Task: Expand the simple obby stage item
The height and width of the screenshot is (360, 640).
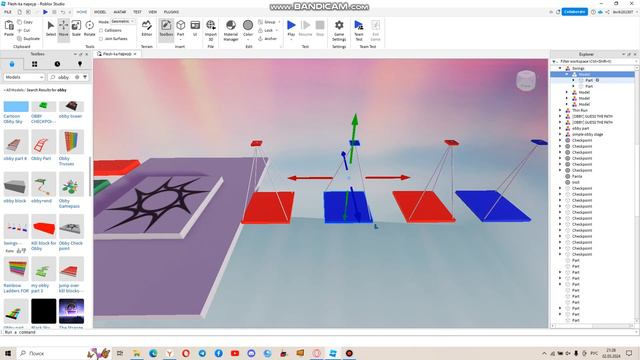Action: [x=560, y=134]
